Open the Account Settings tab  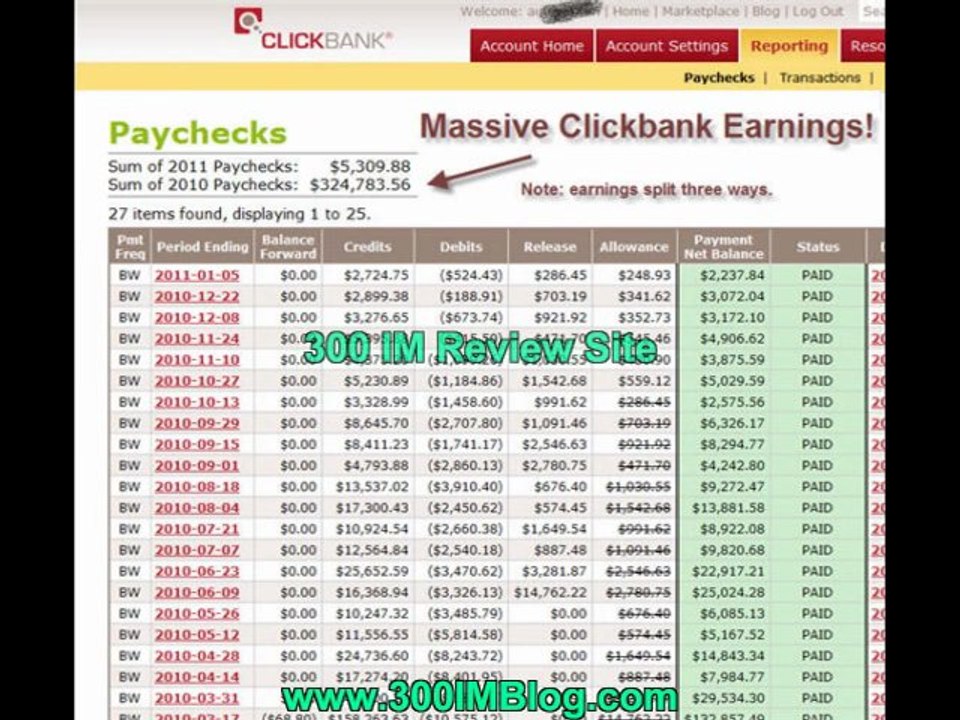pyautogui.click(x=666, y=46)
